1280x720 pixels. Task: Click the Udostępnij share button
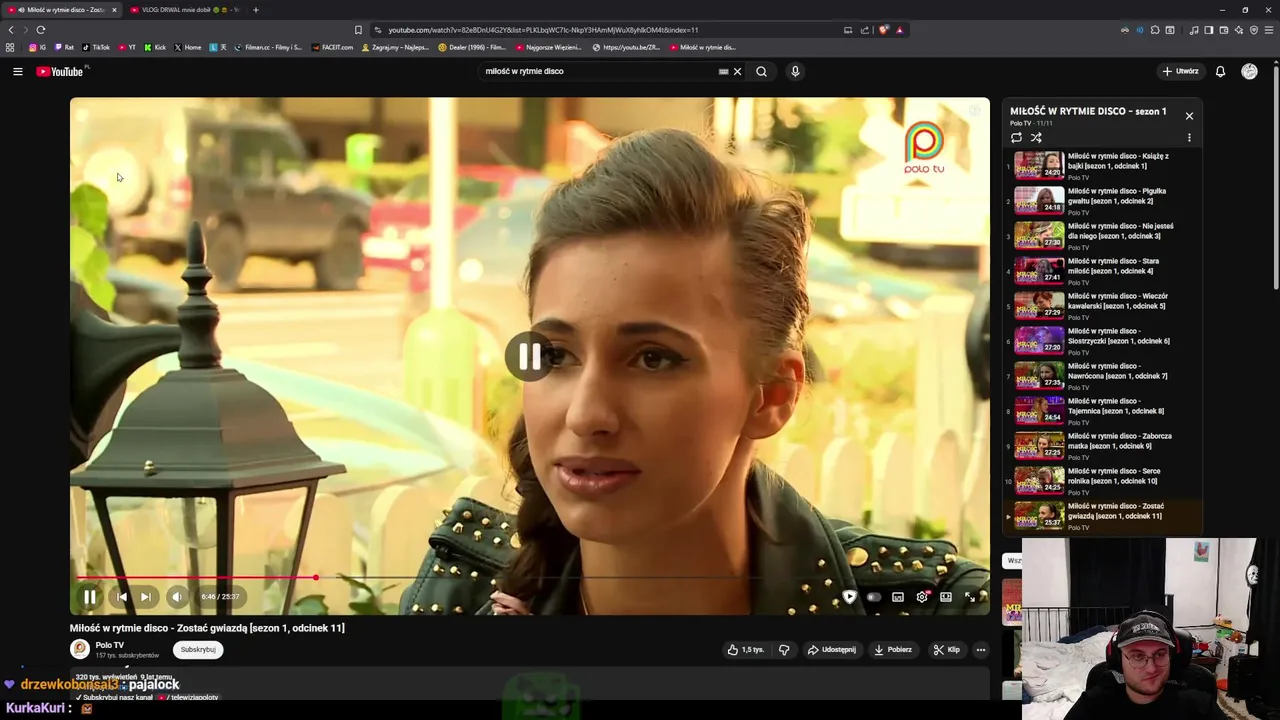[831, 650]
